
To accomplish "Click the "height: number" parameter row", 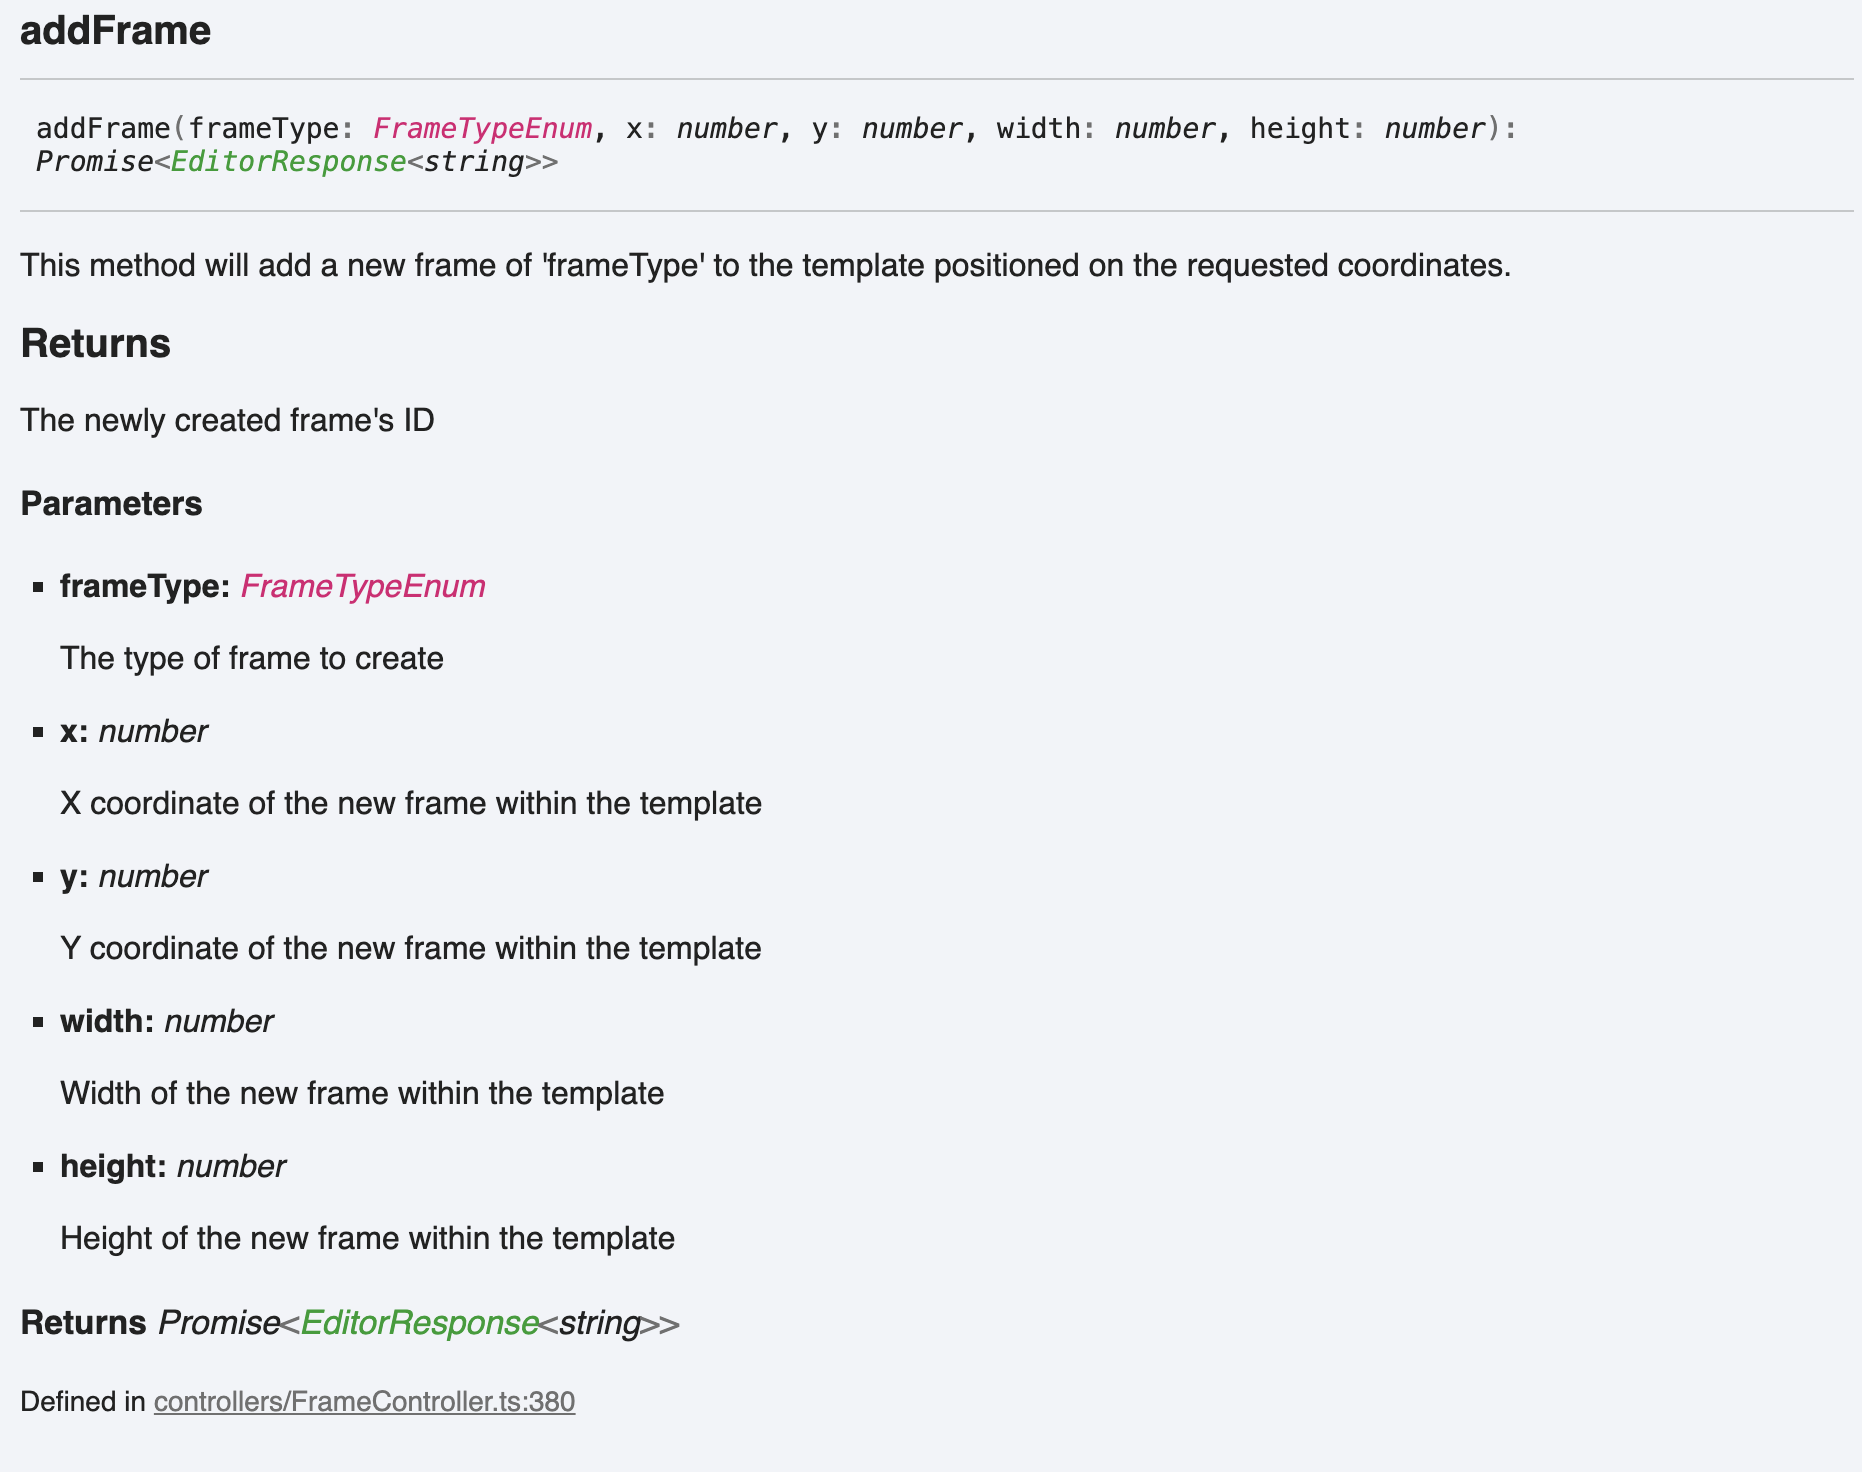I will point(173,1167).
